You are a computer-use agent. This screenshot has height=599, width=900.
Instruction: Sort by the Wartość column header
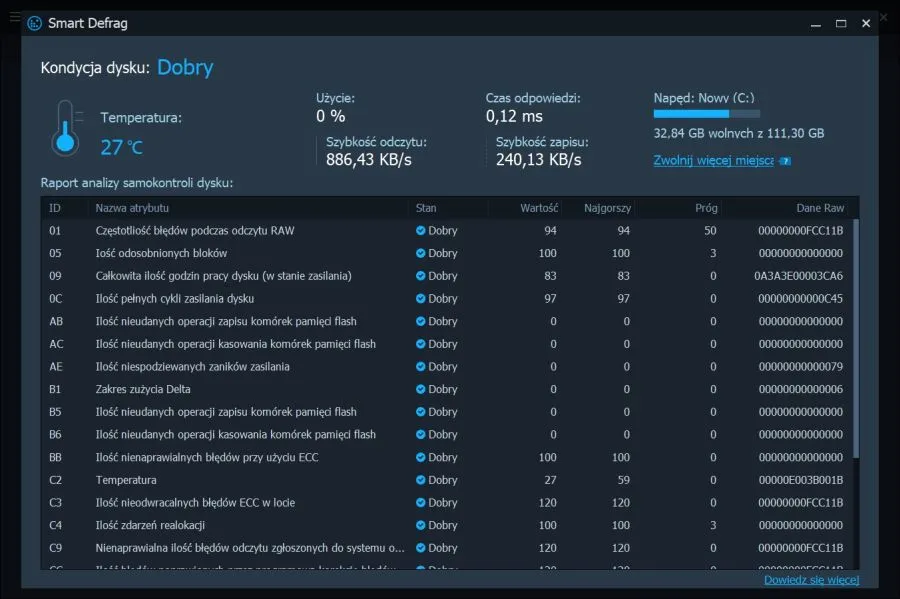(538, 208)
